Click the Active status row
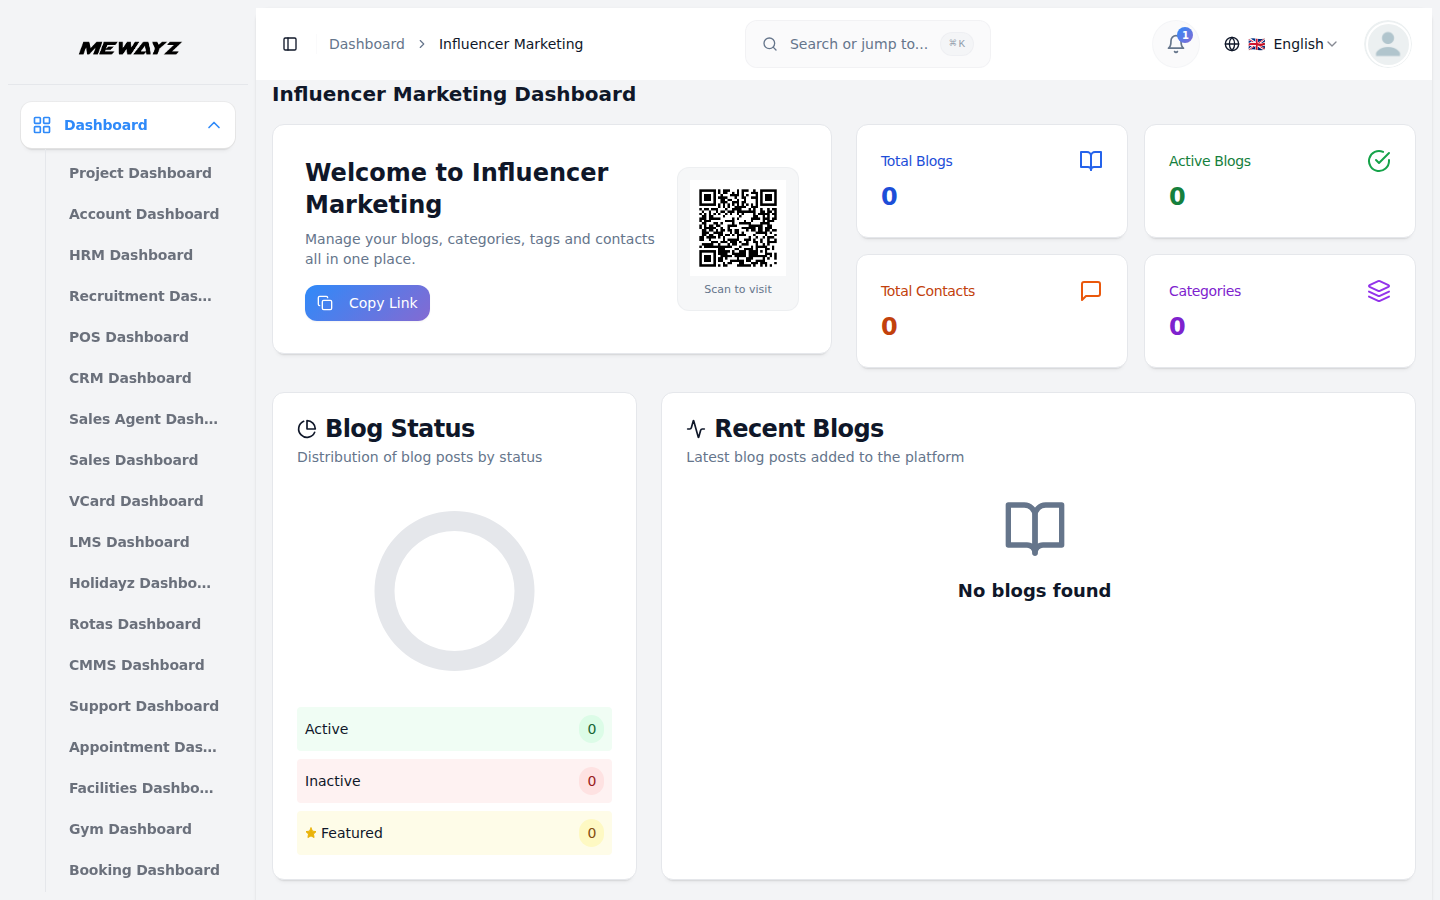1440x900 pixels. pyautogui.click(x=454, y=729)
